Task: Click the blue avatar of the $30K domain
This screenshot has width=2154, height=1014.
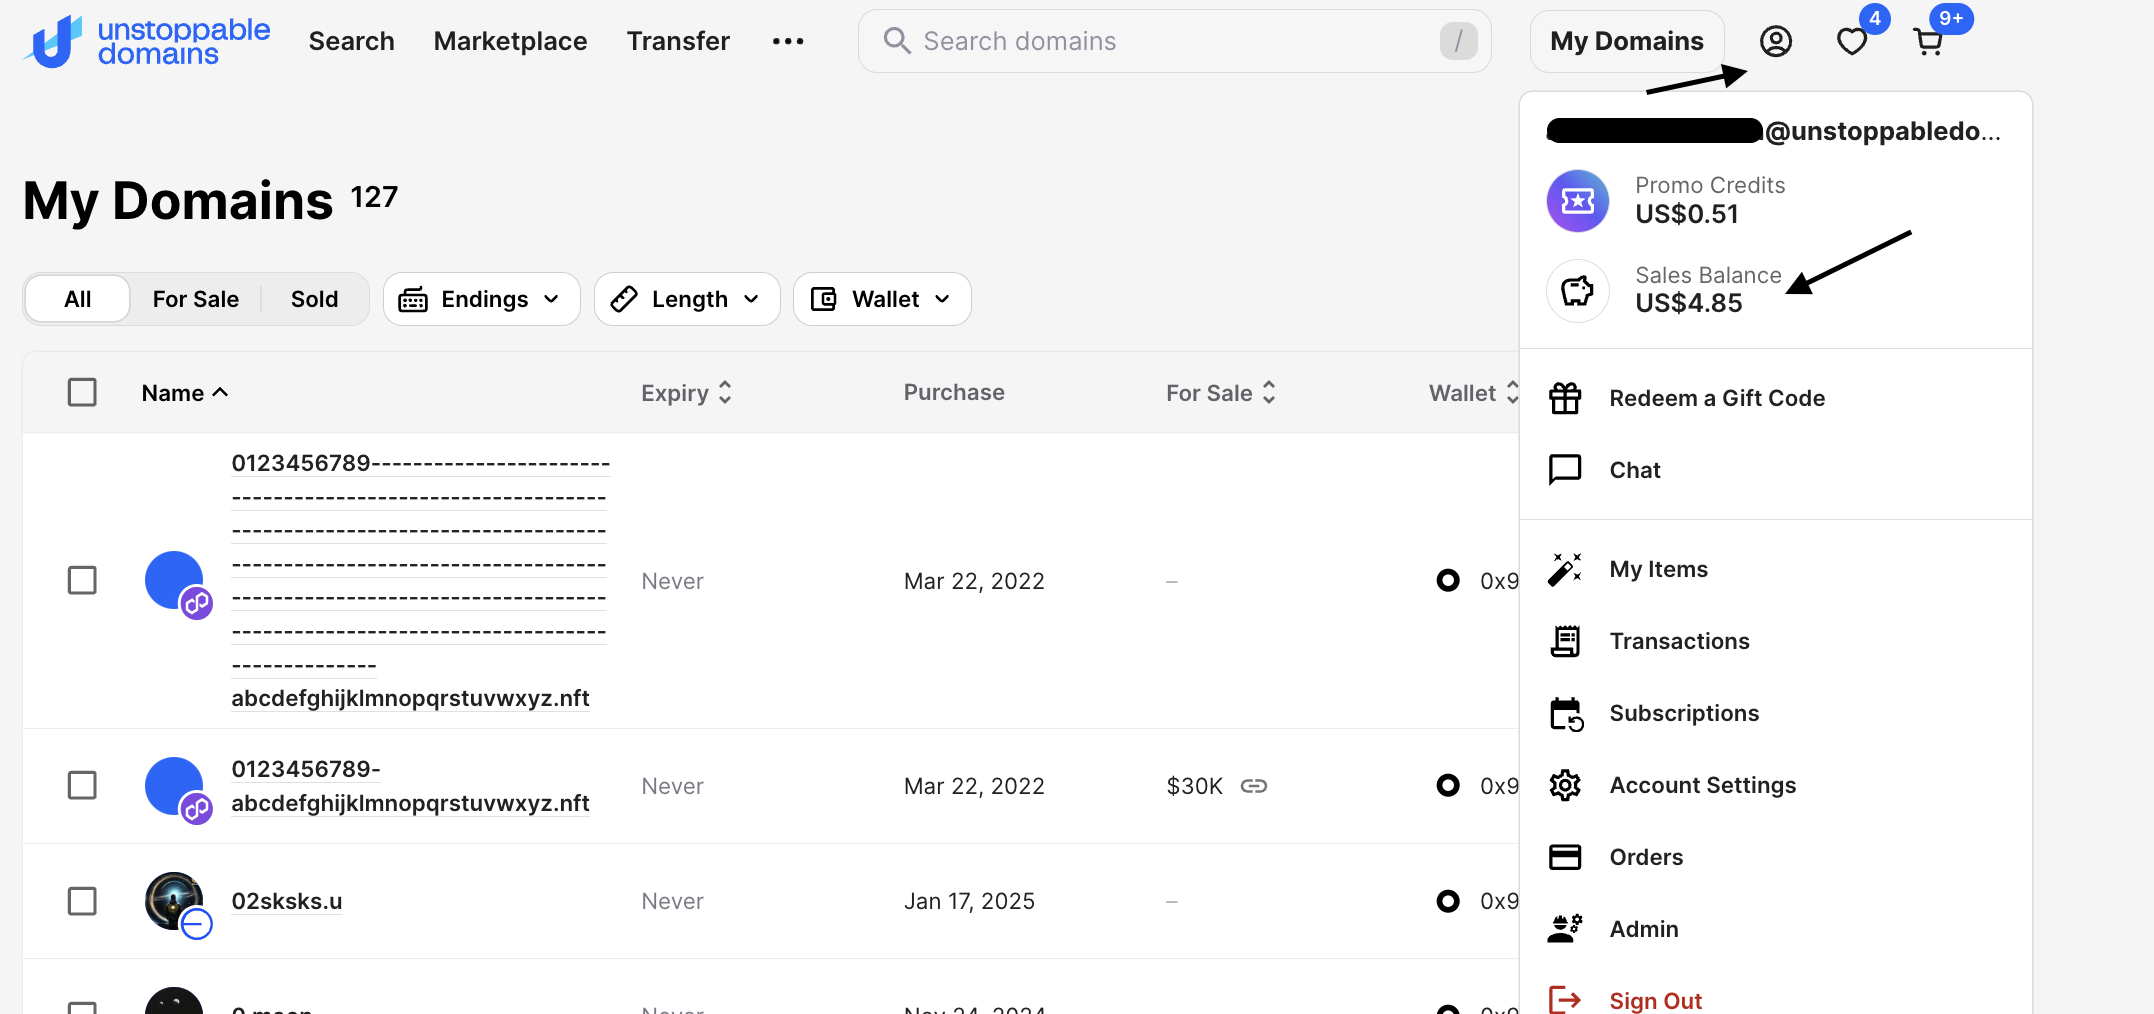Action: [x=174, y=786]
